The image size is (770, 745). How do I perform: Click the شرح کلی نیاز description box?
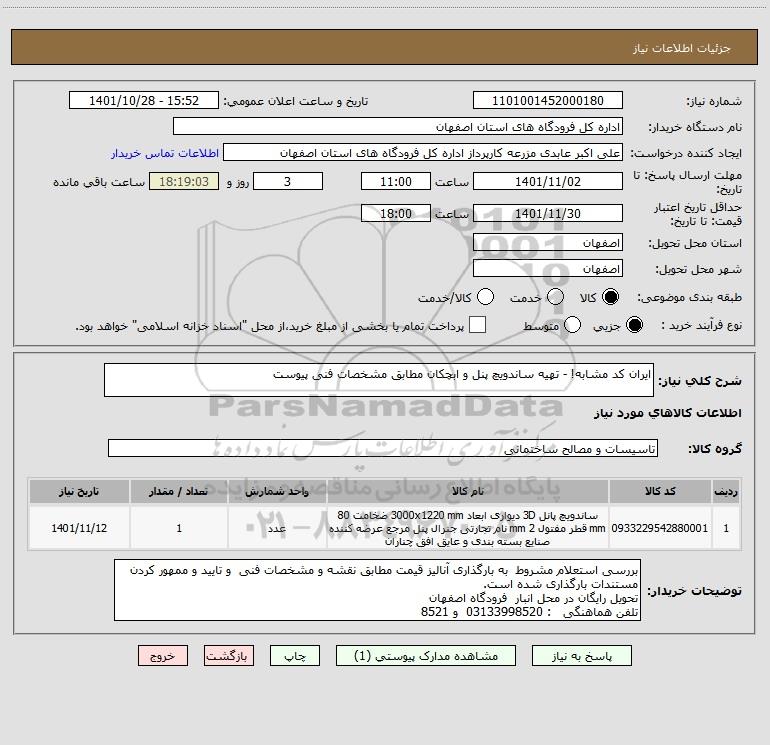[x=379, y=380]
